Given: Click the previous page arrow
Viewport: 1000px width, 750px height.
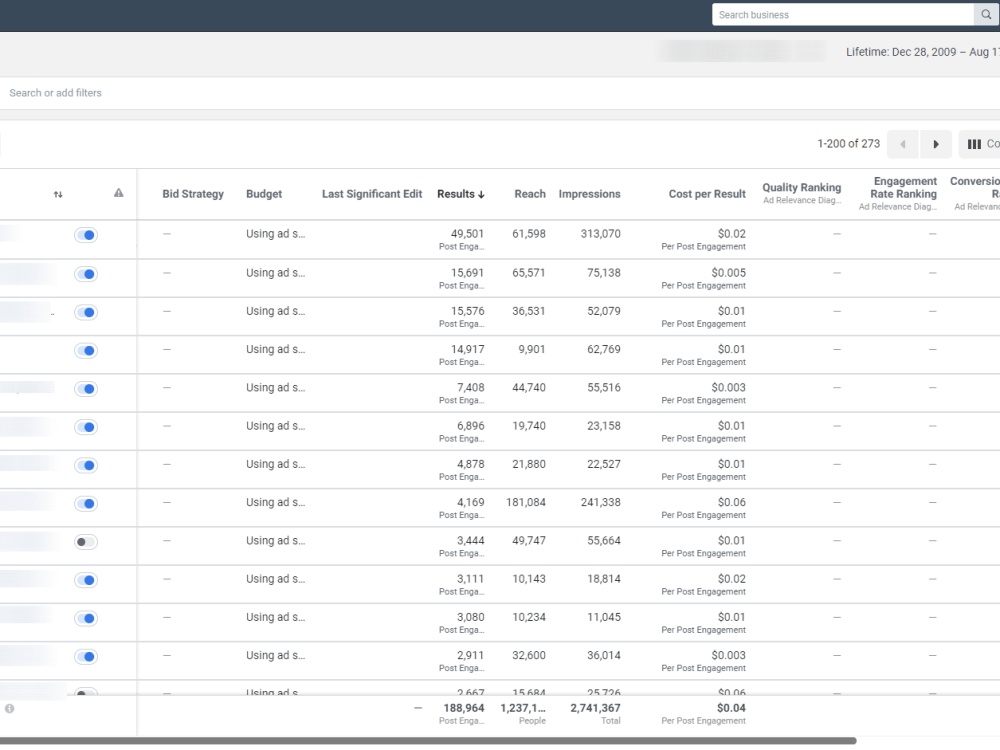Looking at the screenshot, I should 902,144.
